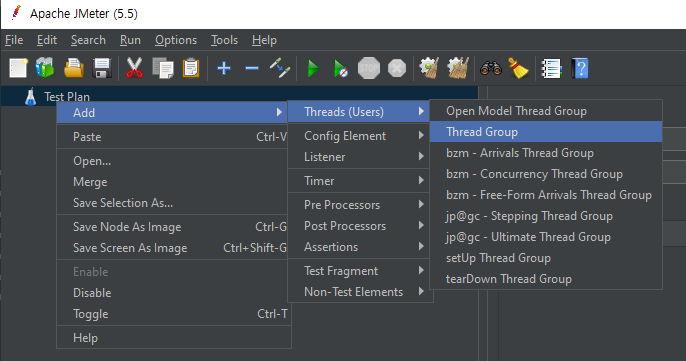This screenshot has height=361, width=686.
Task: Choose Open... in context menu
Action: point(172,161)
